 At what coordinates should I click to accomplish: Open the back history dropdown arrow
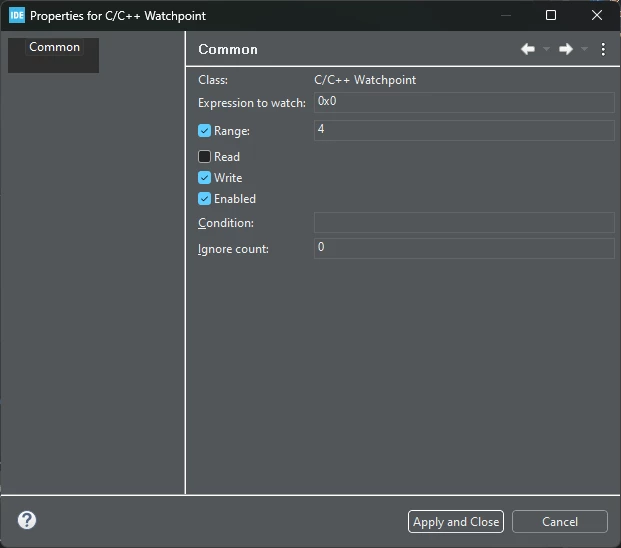click(546, 49)
